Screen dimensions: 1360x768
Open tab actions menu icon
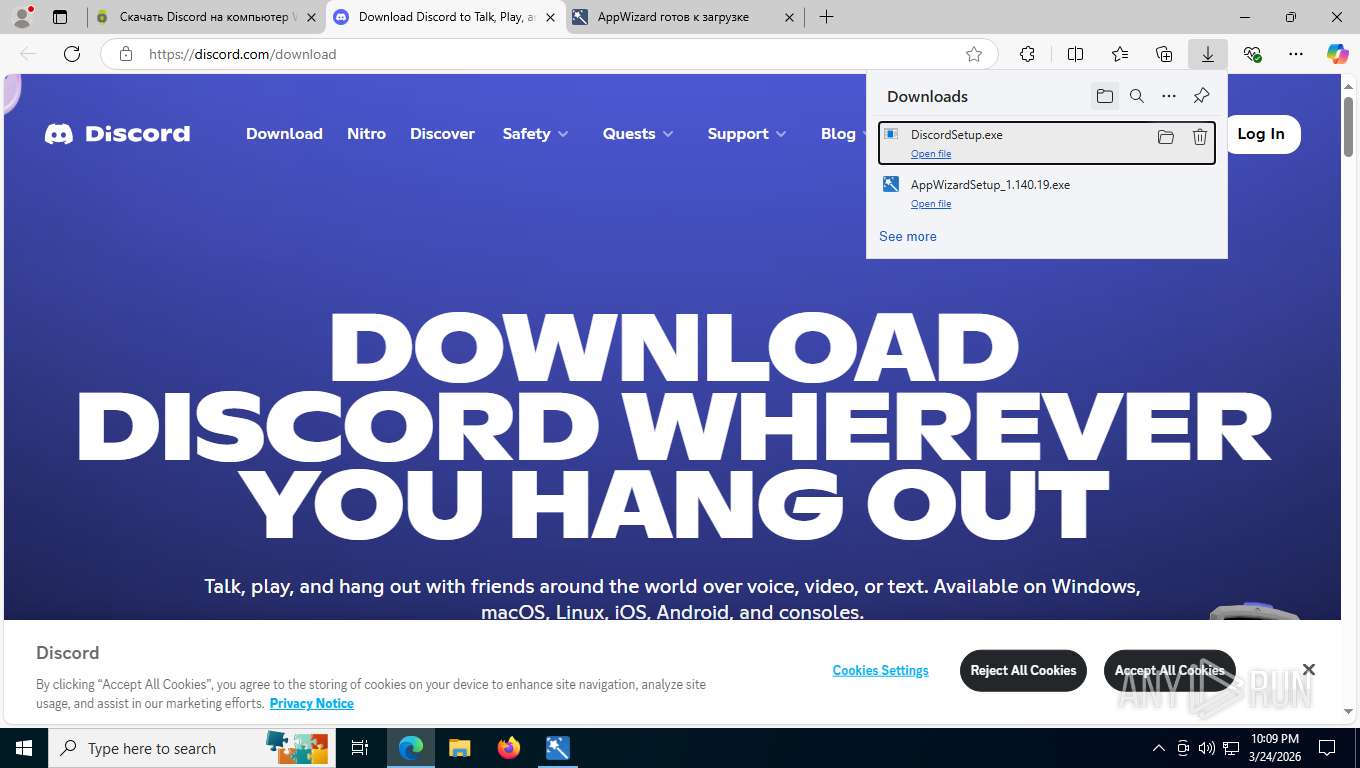click(60, 17)
